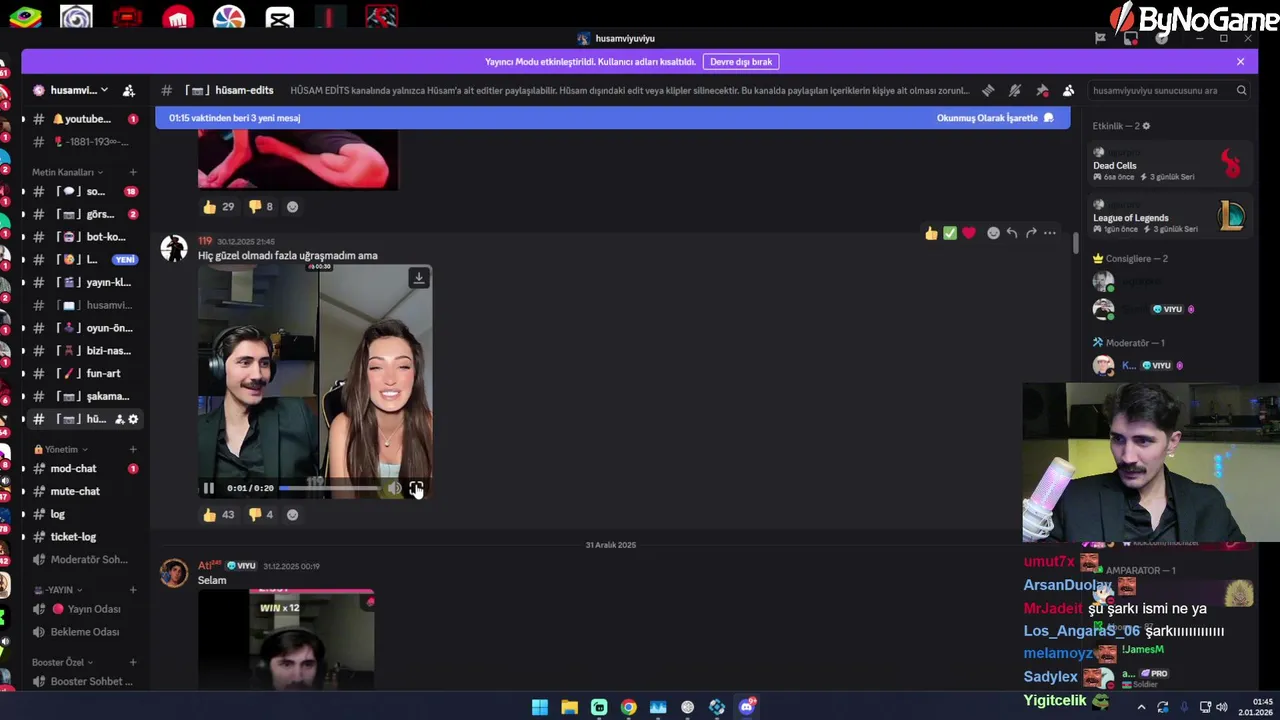Collapse Yönetim category
This screenshot has width=1280, height=720.
click(x=61, y=449)
